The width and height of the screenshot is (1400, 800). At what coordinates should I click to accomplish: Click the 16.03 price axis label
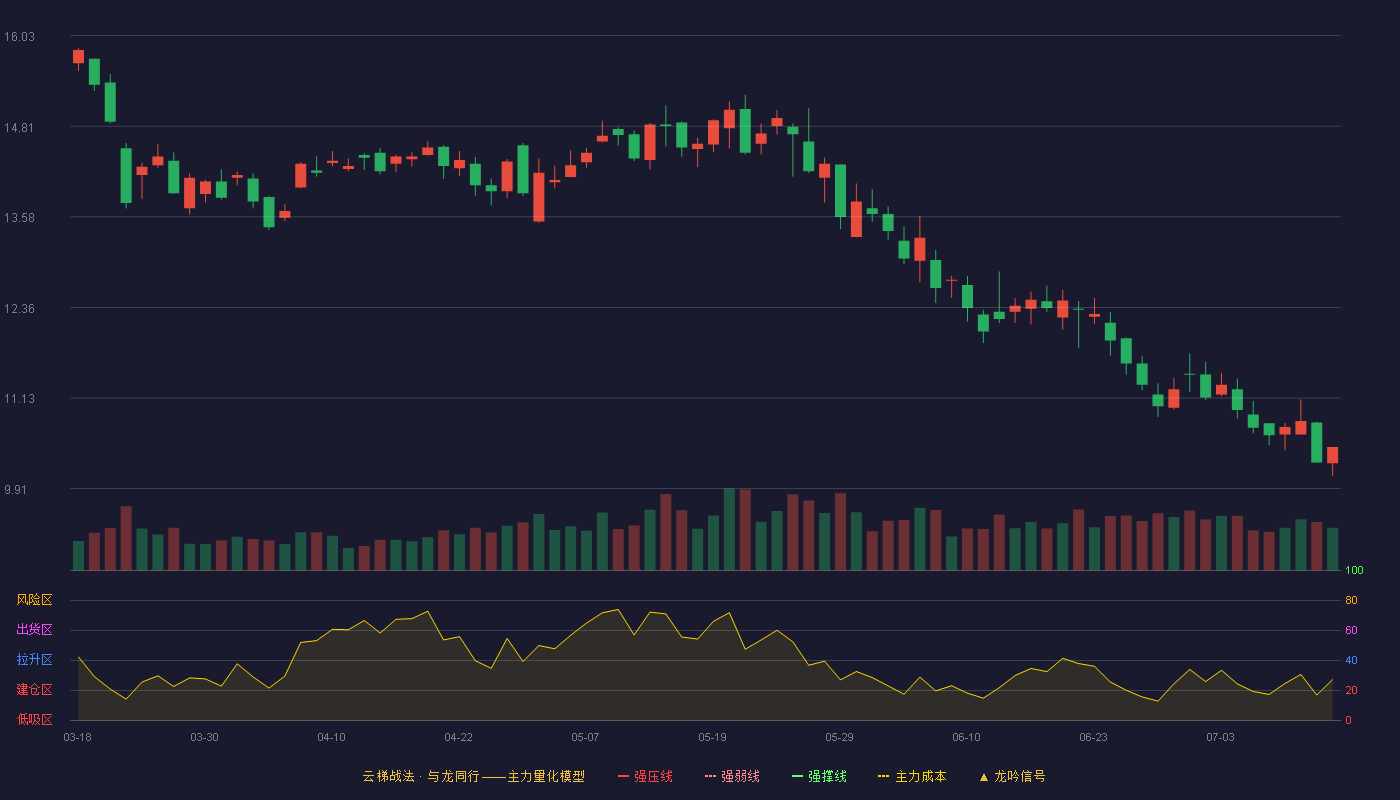tap(19, 37)
